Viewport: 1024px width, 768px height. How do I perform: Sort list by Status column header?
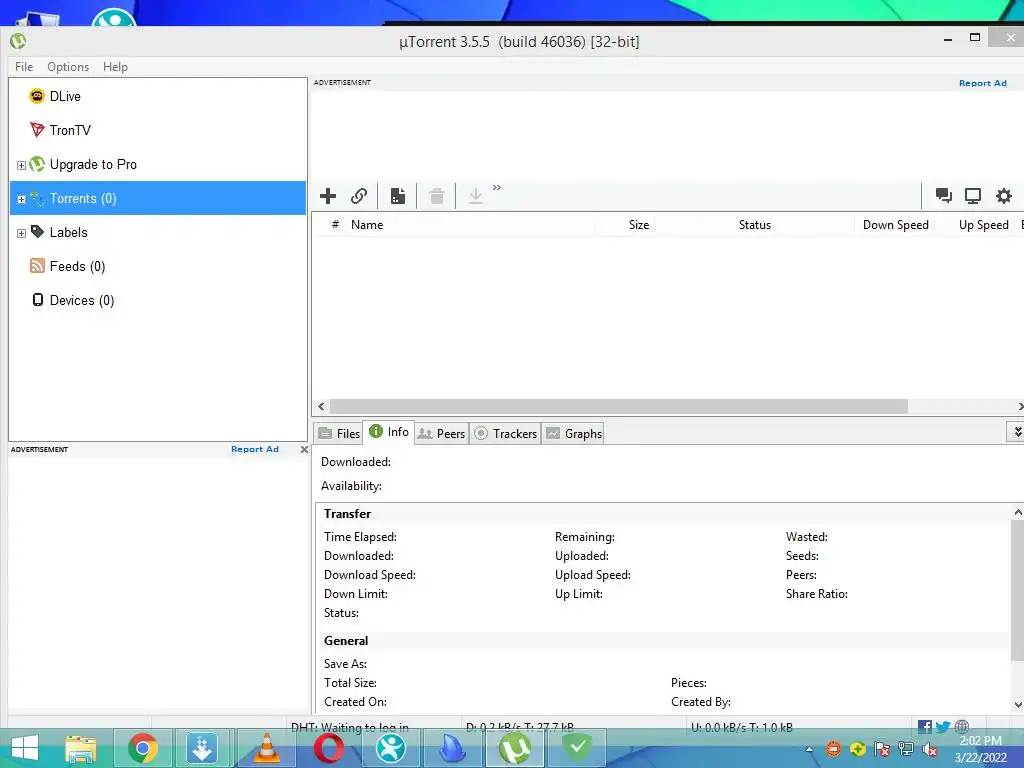(x=754, y=225)
